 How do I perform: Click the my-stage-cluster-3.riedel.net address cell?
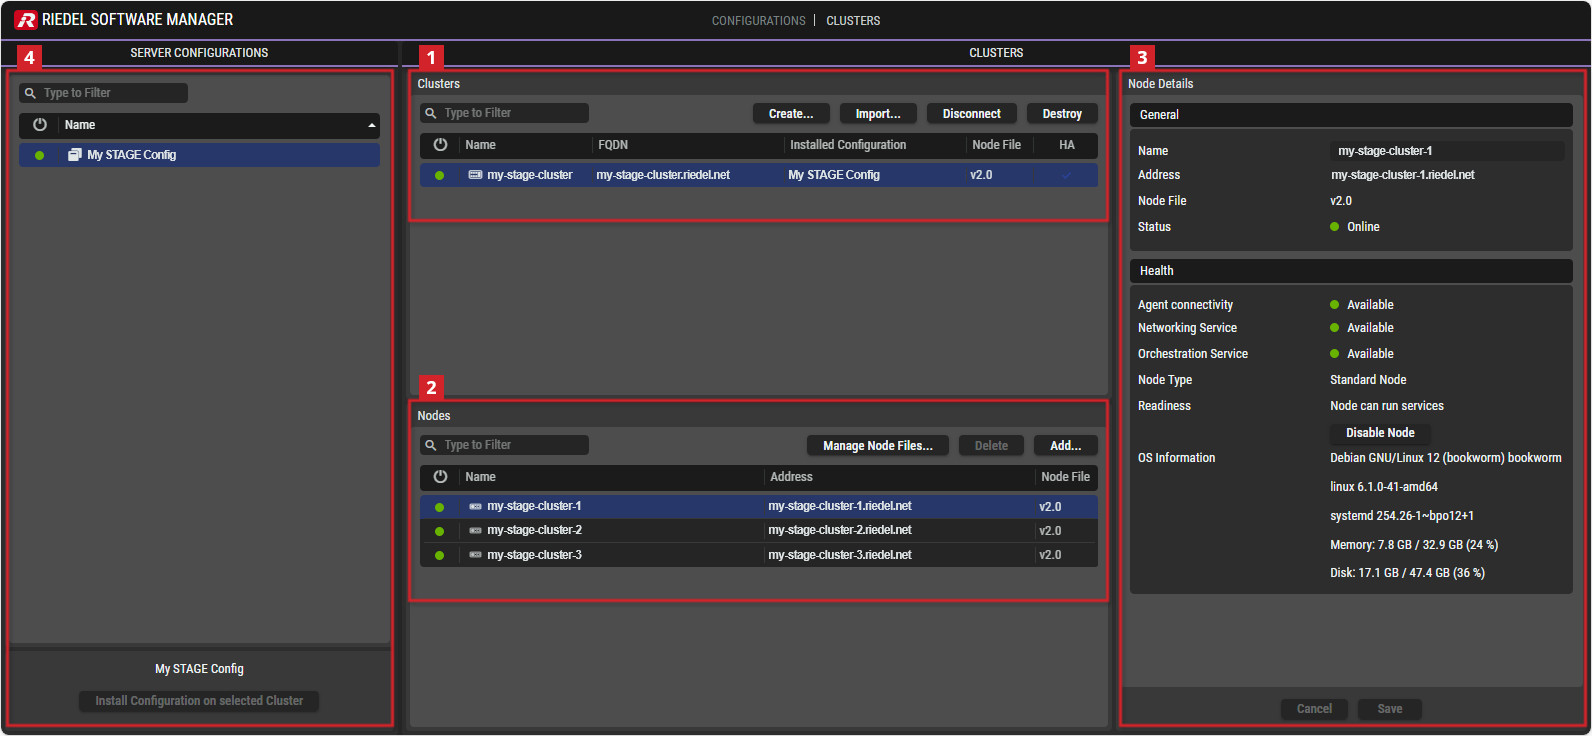click(x=840, y=555)
